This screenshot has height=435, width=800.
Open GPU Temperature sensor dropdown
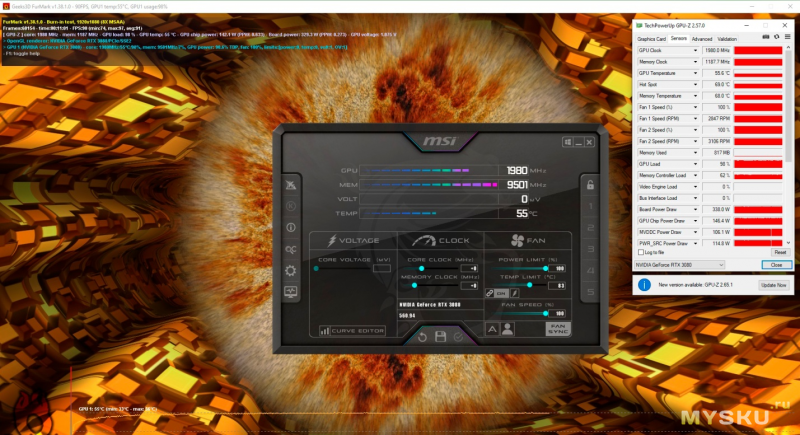click(695, 73)
